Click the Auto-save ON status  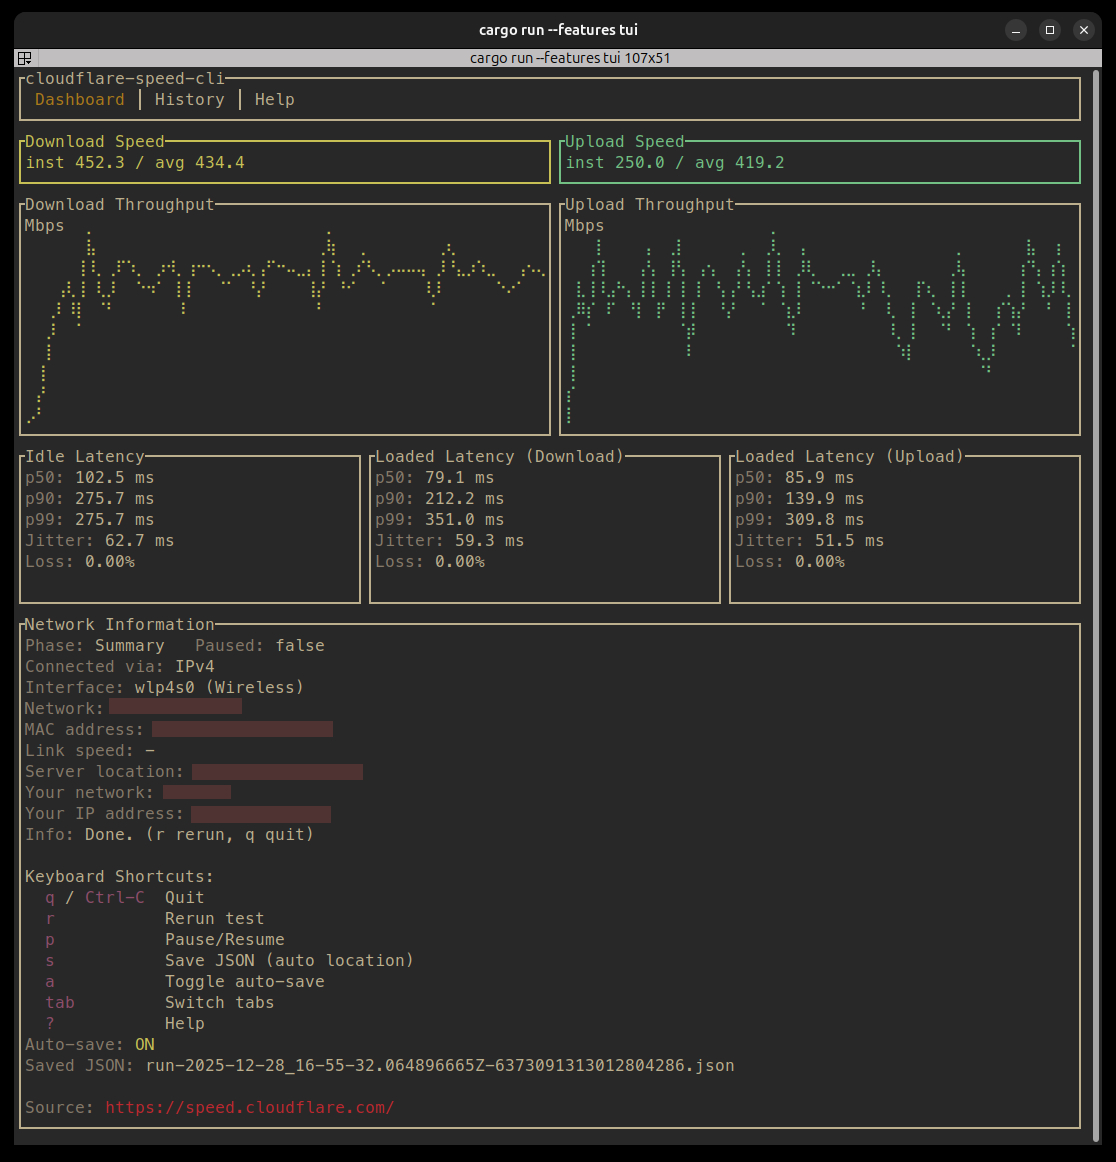pos(145,1044)
